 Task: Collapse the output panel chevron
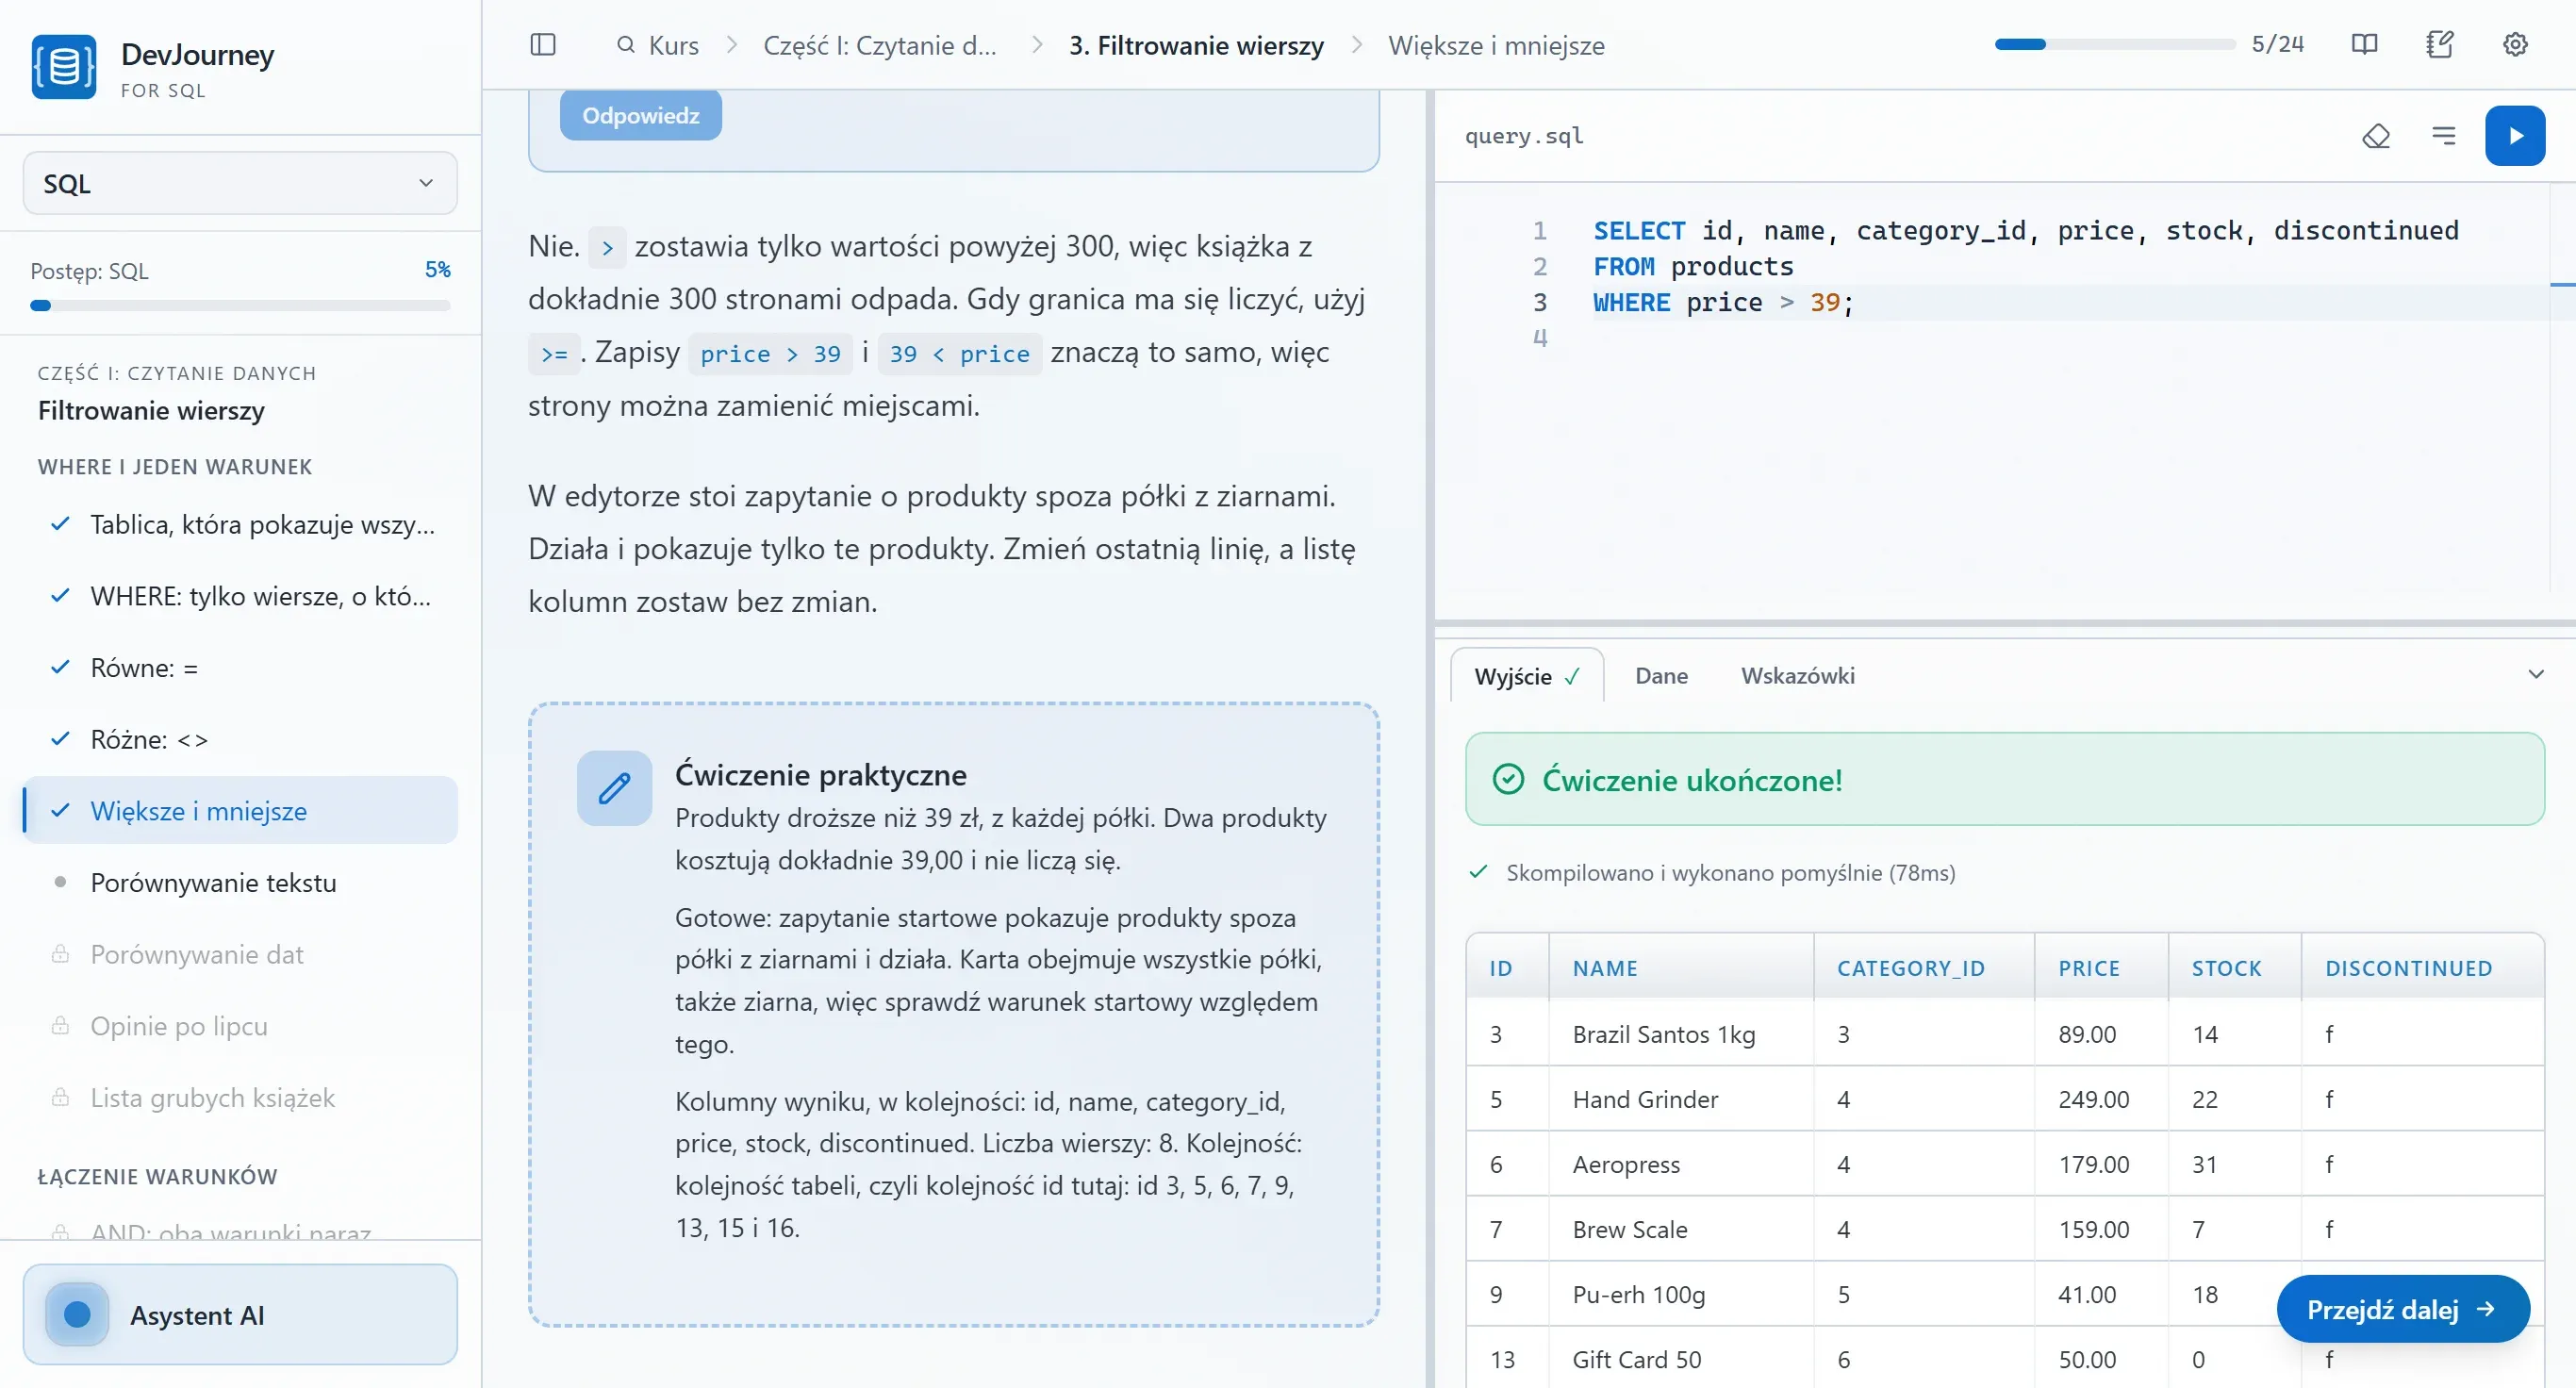[x=2535, y=675]
